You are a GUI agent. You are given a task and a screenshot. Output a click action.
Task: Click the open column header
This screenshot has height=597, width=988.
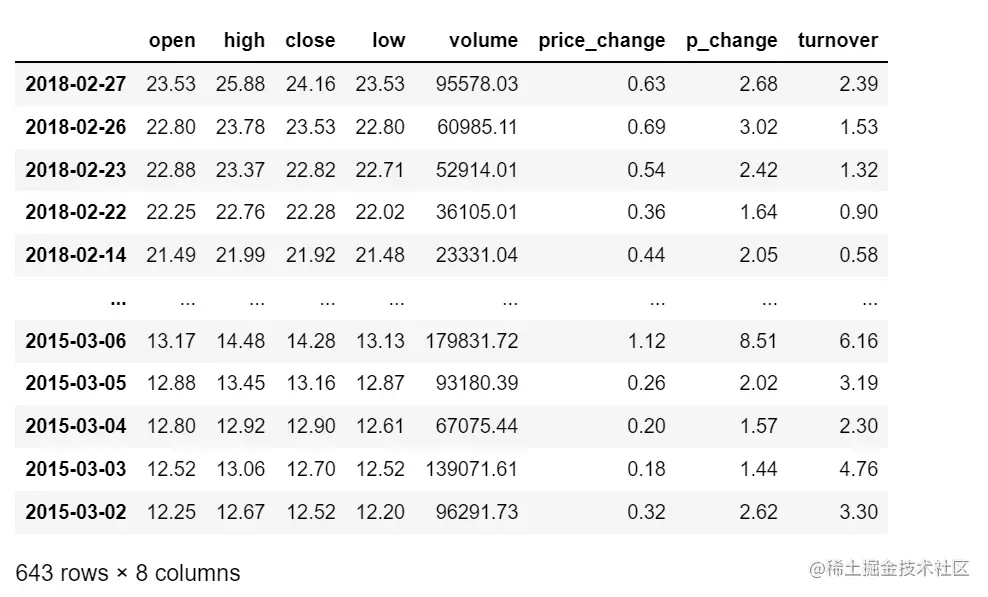pos(172,40)
